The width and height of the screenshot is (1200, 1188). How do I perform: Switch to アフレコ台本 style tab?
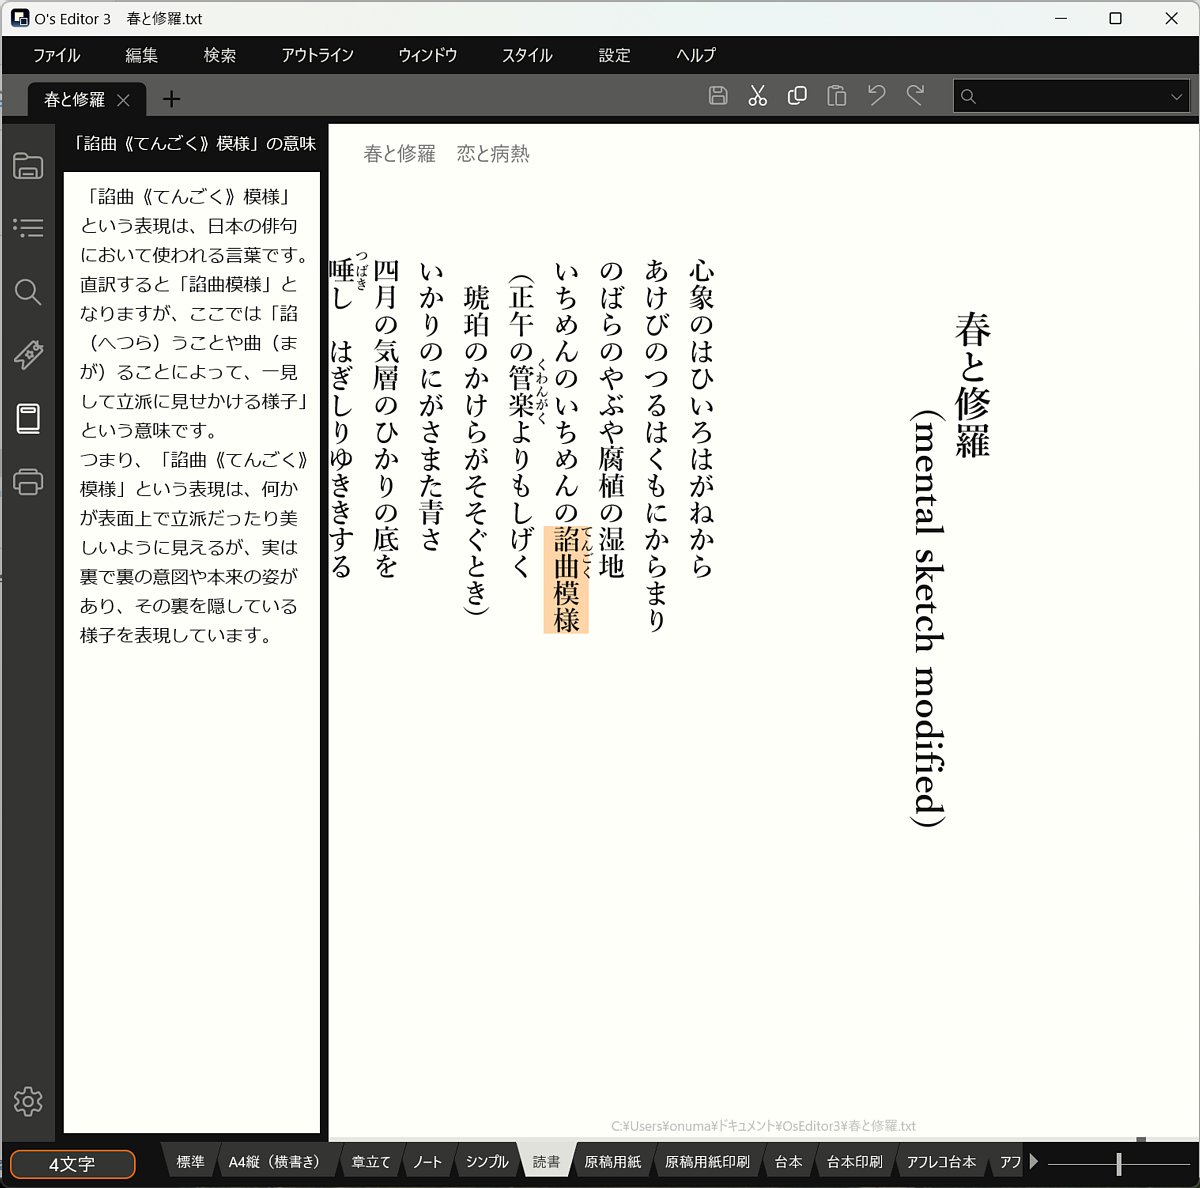click(941, 1161)
